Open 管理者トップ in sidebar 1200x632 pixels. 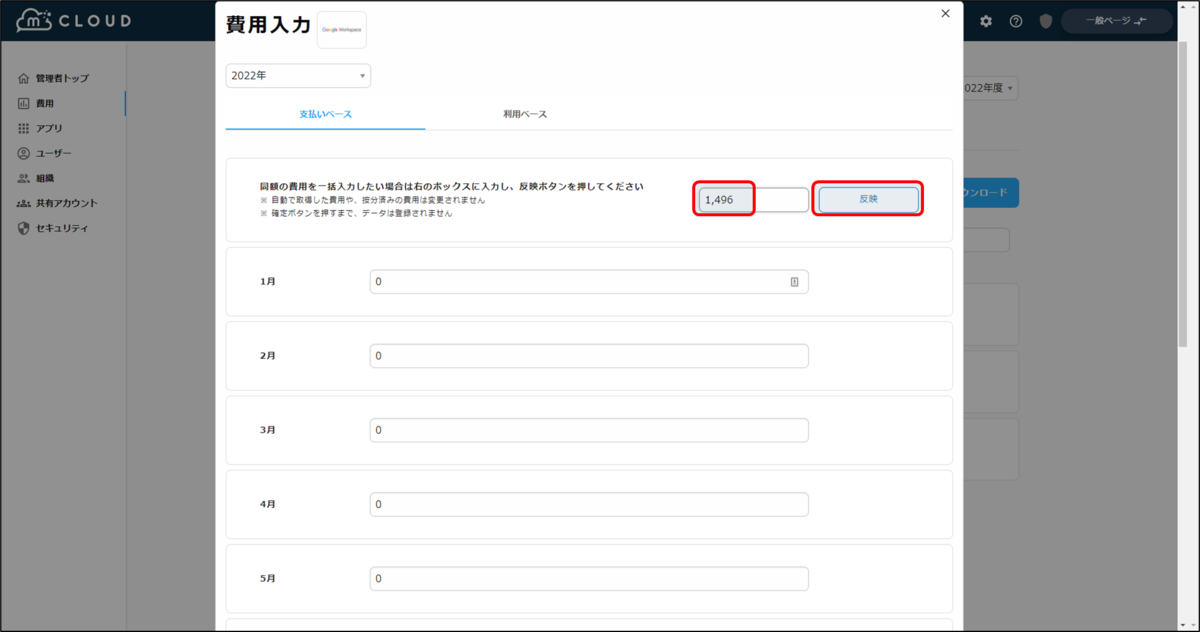click(x=62, y=78)
